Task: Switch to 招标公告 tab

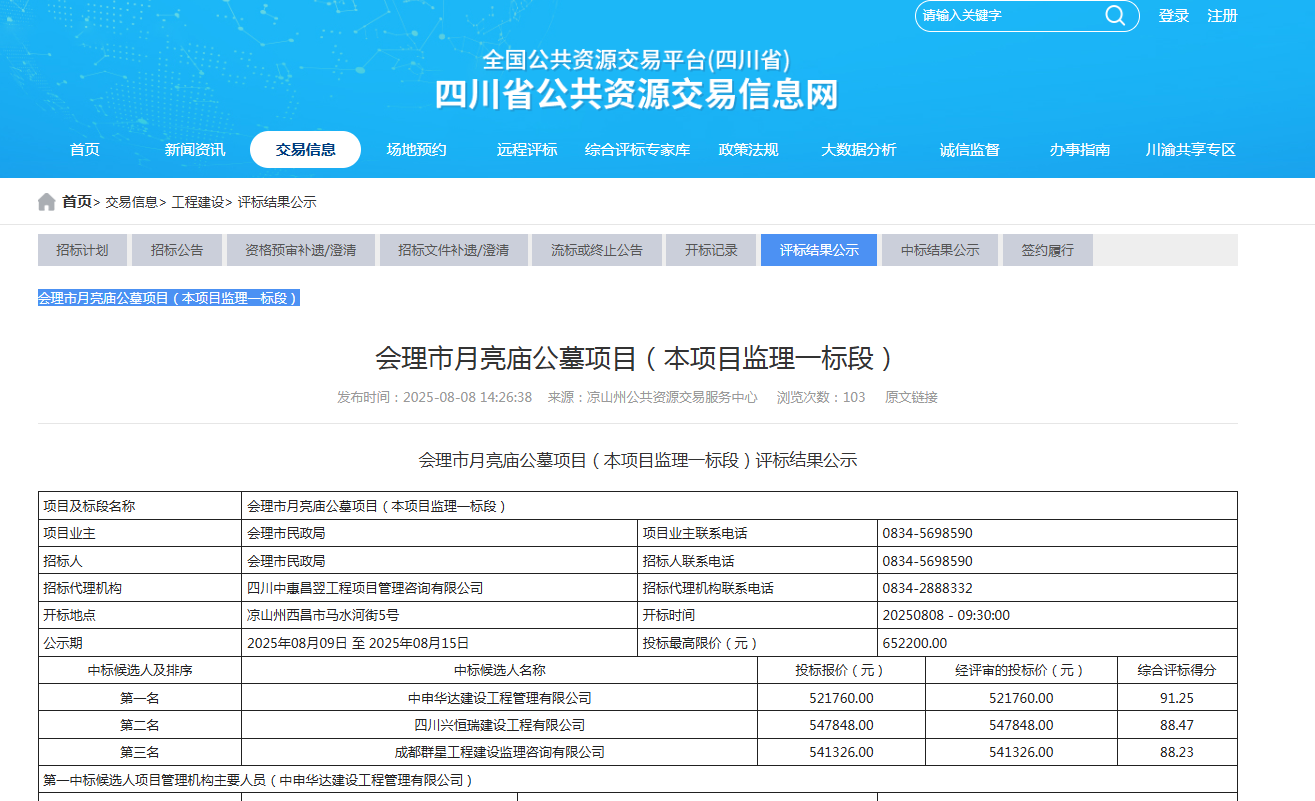Action: pyautogui.click(x=177, y=250)
